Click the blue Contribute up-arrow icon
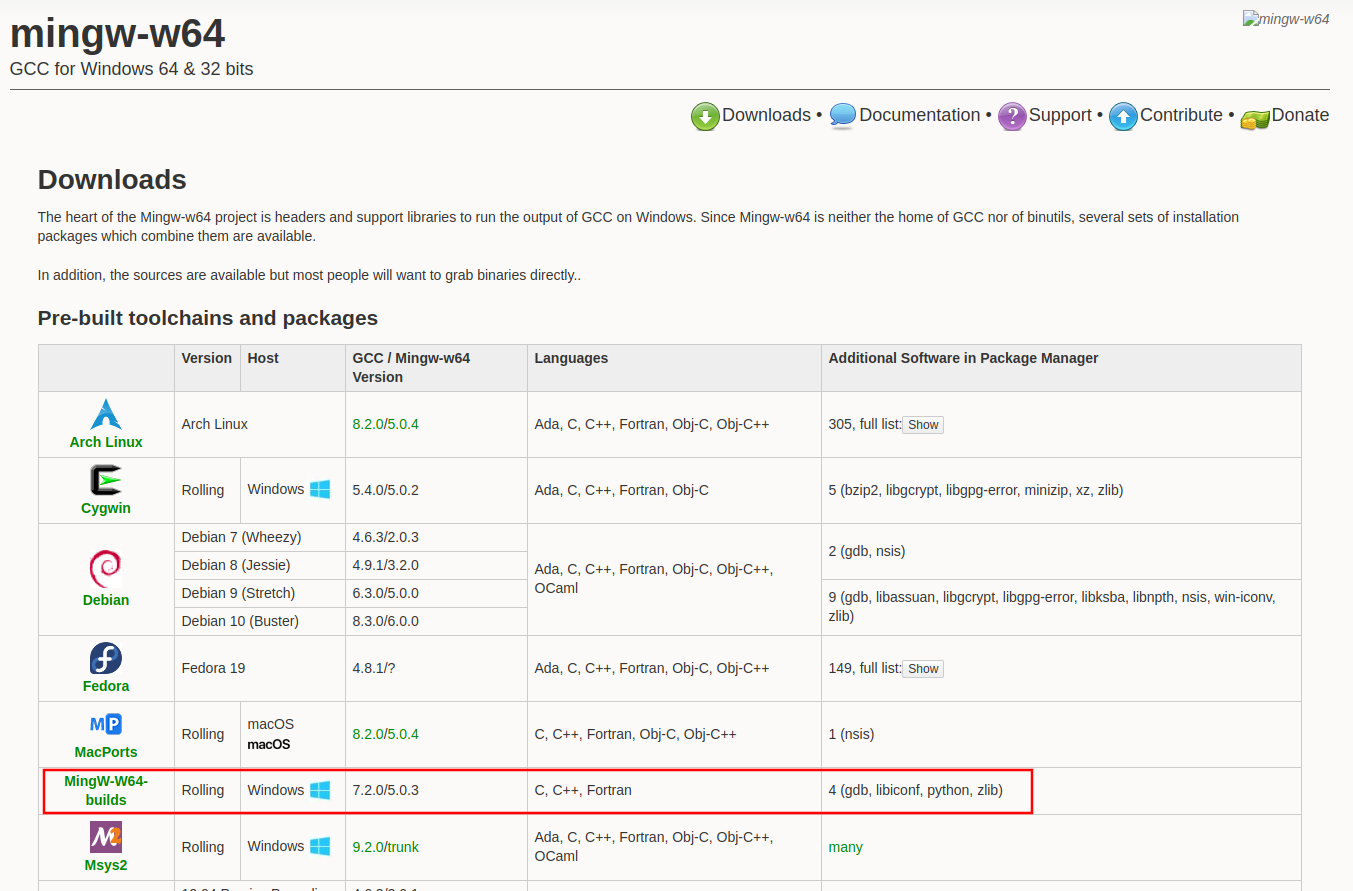This screenshot has width=1353, height=891. [1123, 117]
